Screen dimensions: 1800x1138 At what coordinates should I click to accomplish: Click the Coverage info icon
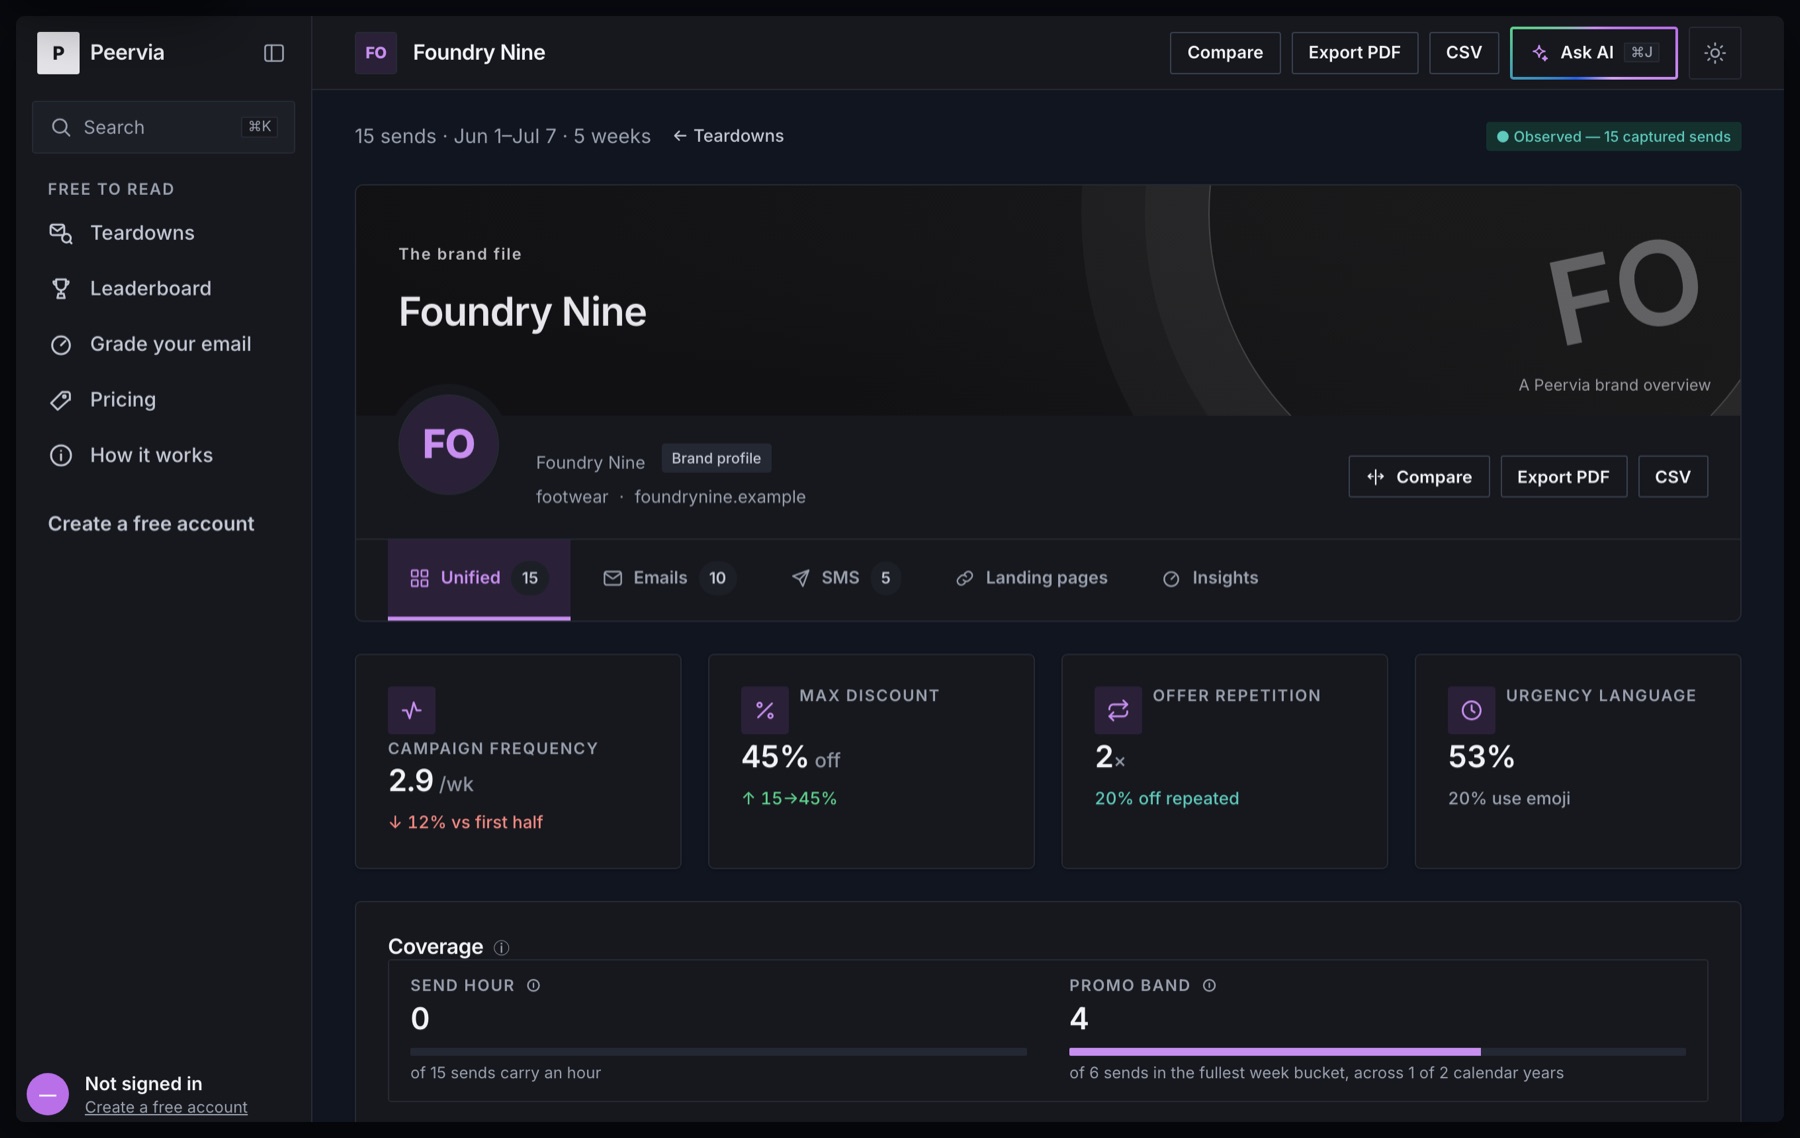point(501,948)
